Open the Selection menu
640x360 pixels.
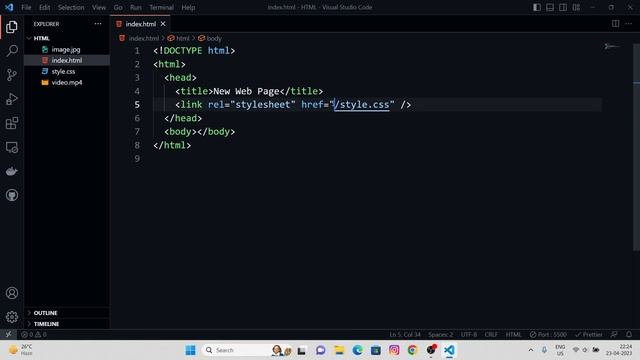[71, 7]
